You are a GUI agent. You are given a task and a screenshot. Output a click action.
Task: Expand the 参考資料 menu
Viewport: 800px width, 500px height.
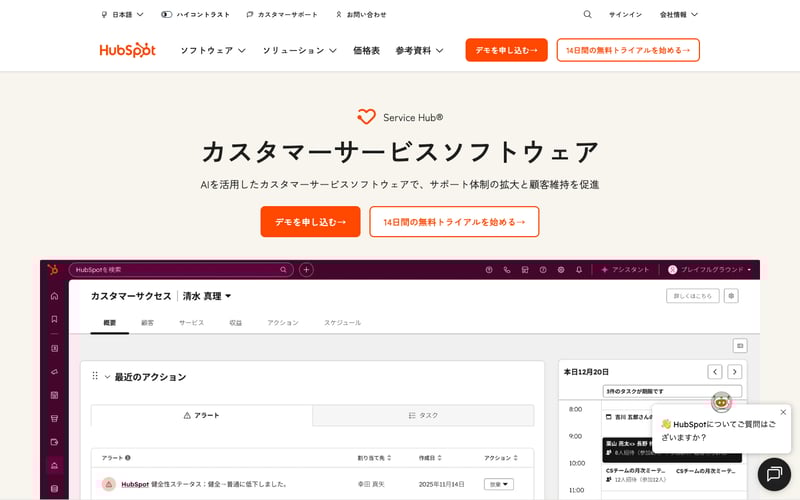tap(419, 50)
